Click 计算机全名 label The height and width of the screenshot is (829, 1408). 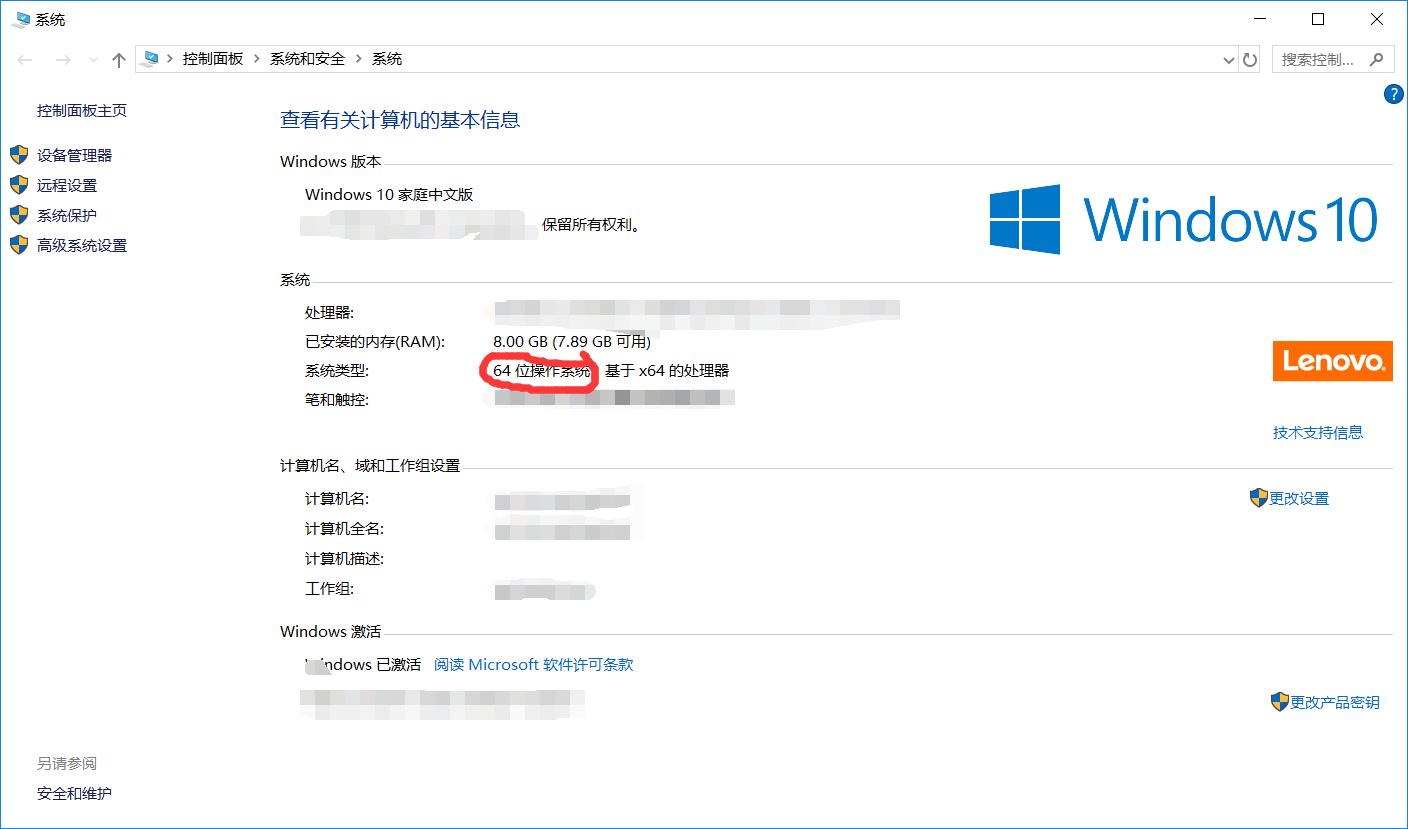344,528
